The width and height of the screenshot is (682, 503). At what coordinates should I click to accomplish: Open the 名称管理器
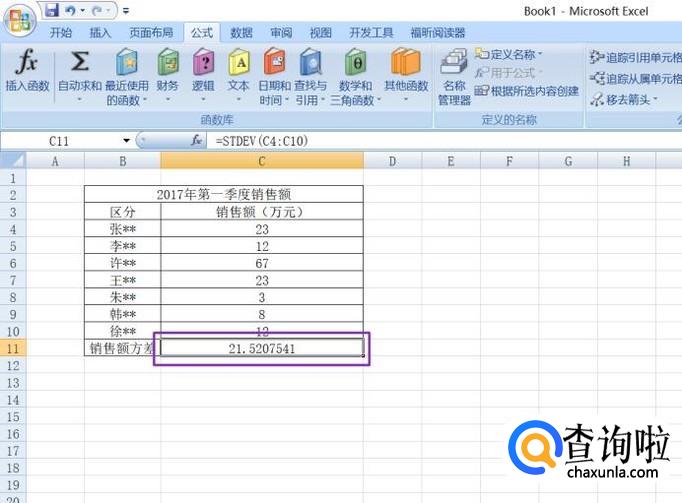pyautogui.click(x=454, y=77)
